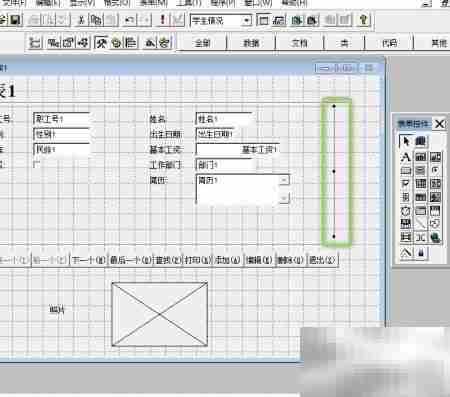Click the 打印(R) button

tap(198, 260)
